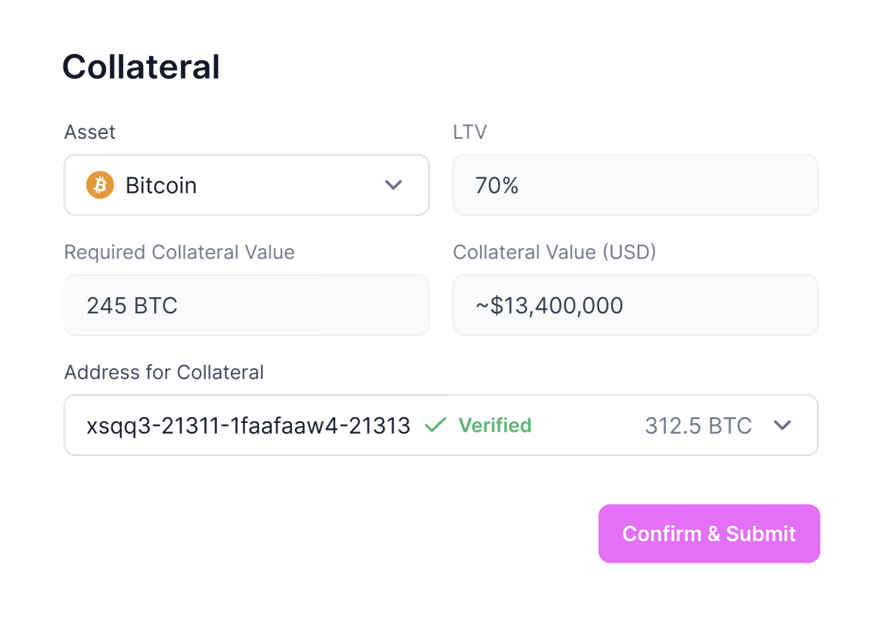Click the xsqq3-21311-1faafaaw4-21313 address text

pyautogui.click(x=248, y=426)
